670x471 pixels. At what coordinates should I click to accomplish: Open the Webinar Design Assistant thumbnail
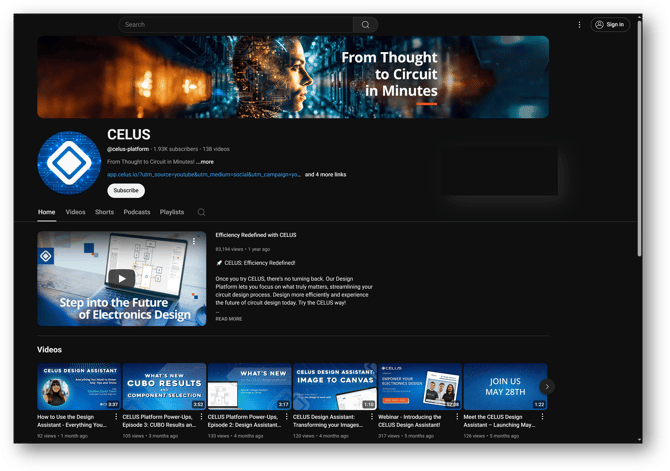pos(420,386)
